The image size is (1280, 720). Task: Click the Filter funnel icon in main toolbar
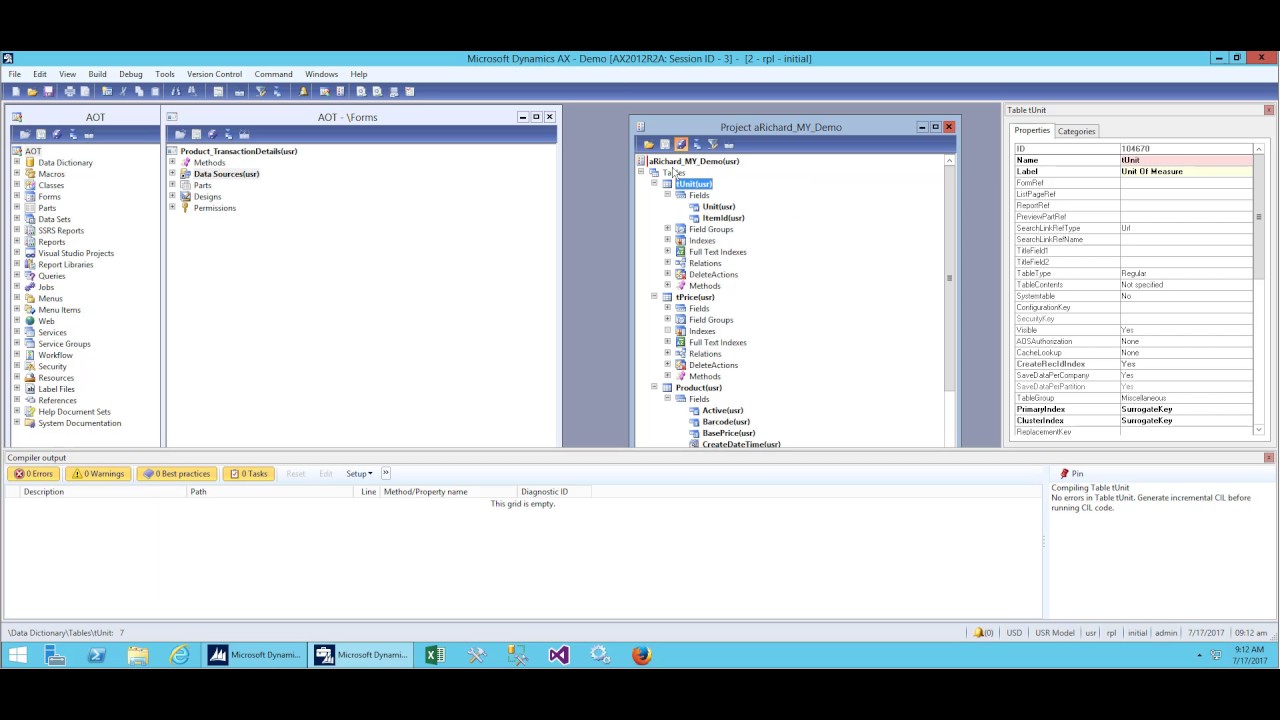260,91
